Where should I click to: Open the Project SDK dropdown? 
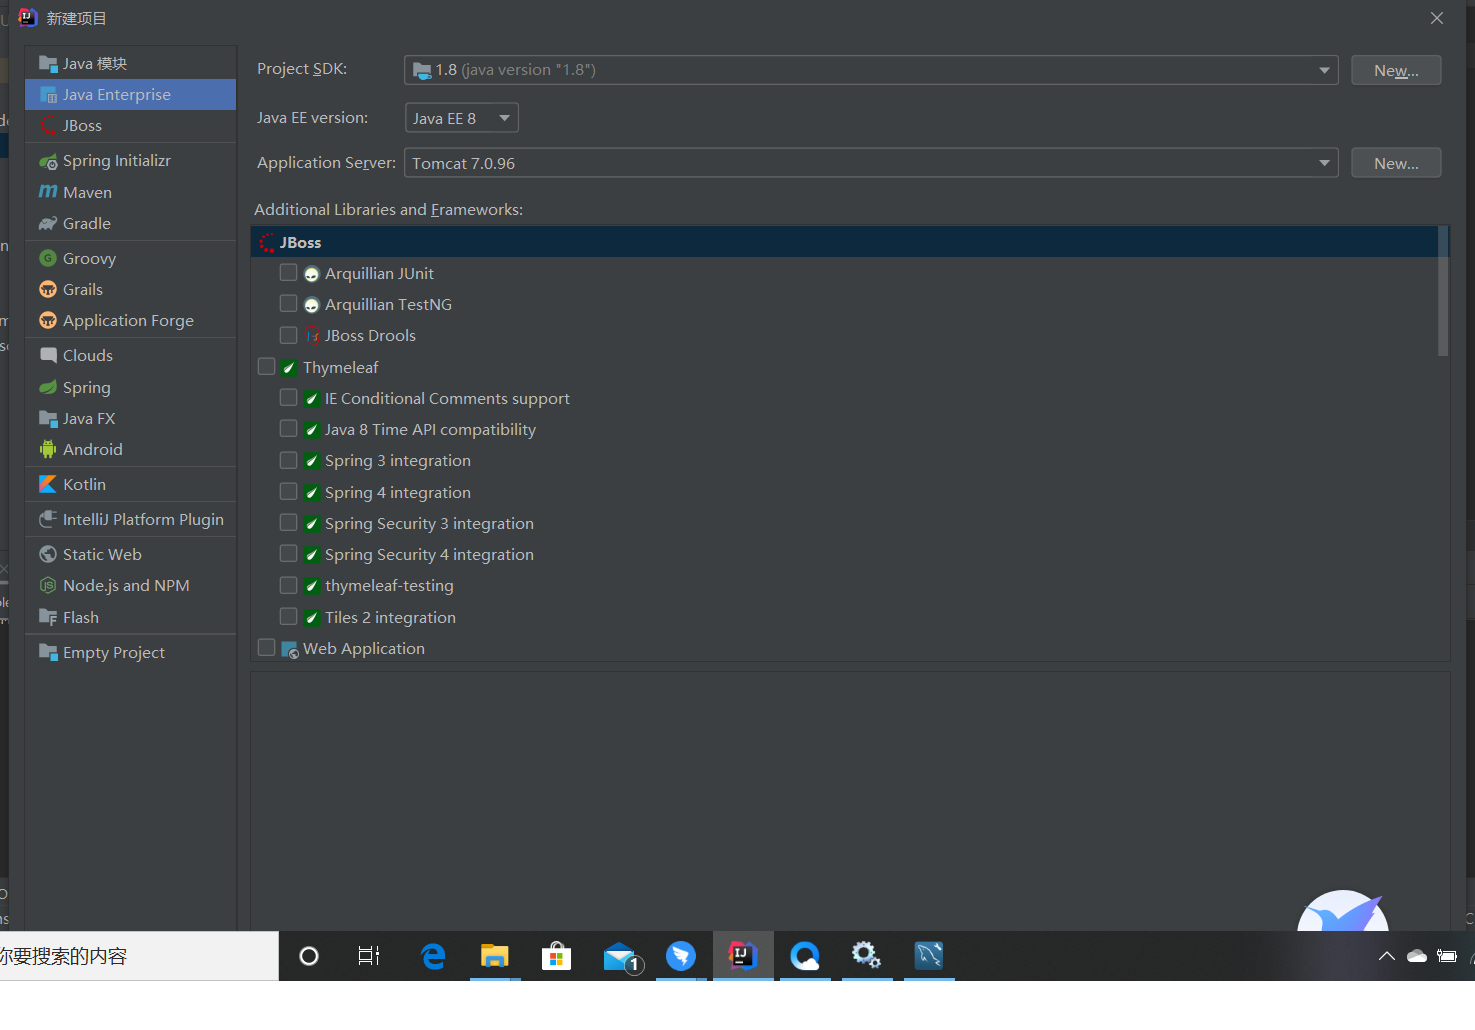coord(871,70)
